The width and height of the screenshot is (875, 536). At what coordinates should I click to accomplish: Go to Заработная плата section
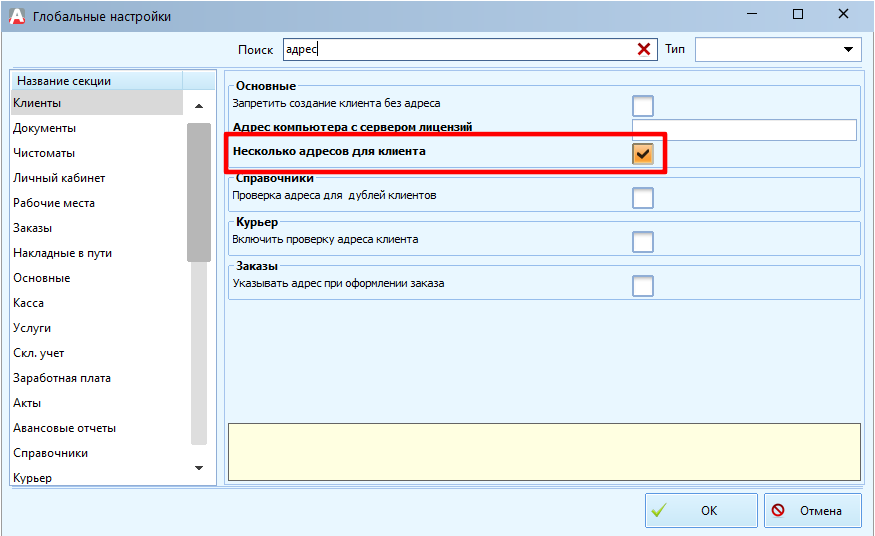pyautogui.click(x=62, y=378)
